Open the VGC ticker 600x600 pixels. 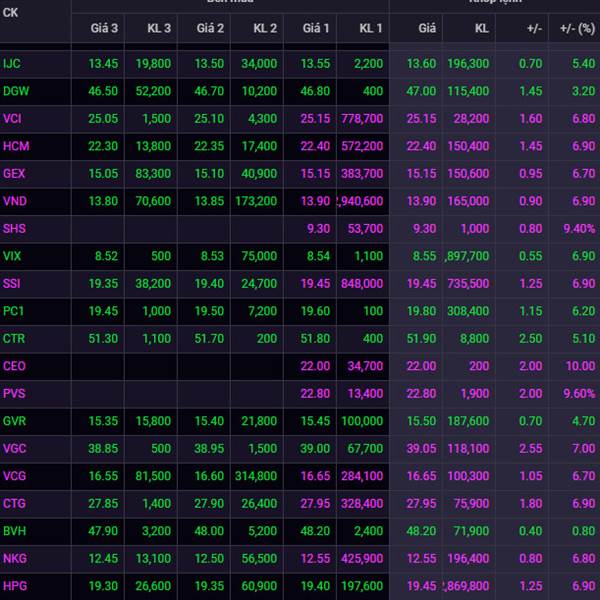click(15, 448)
